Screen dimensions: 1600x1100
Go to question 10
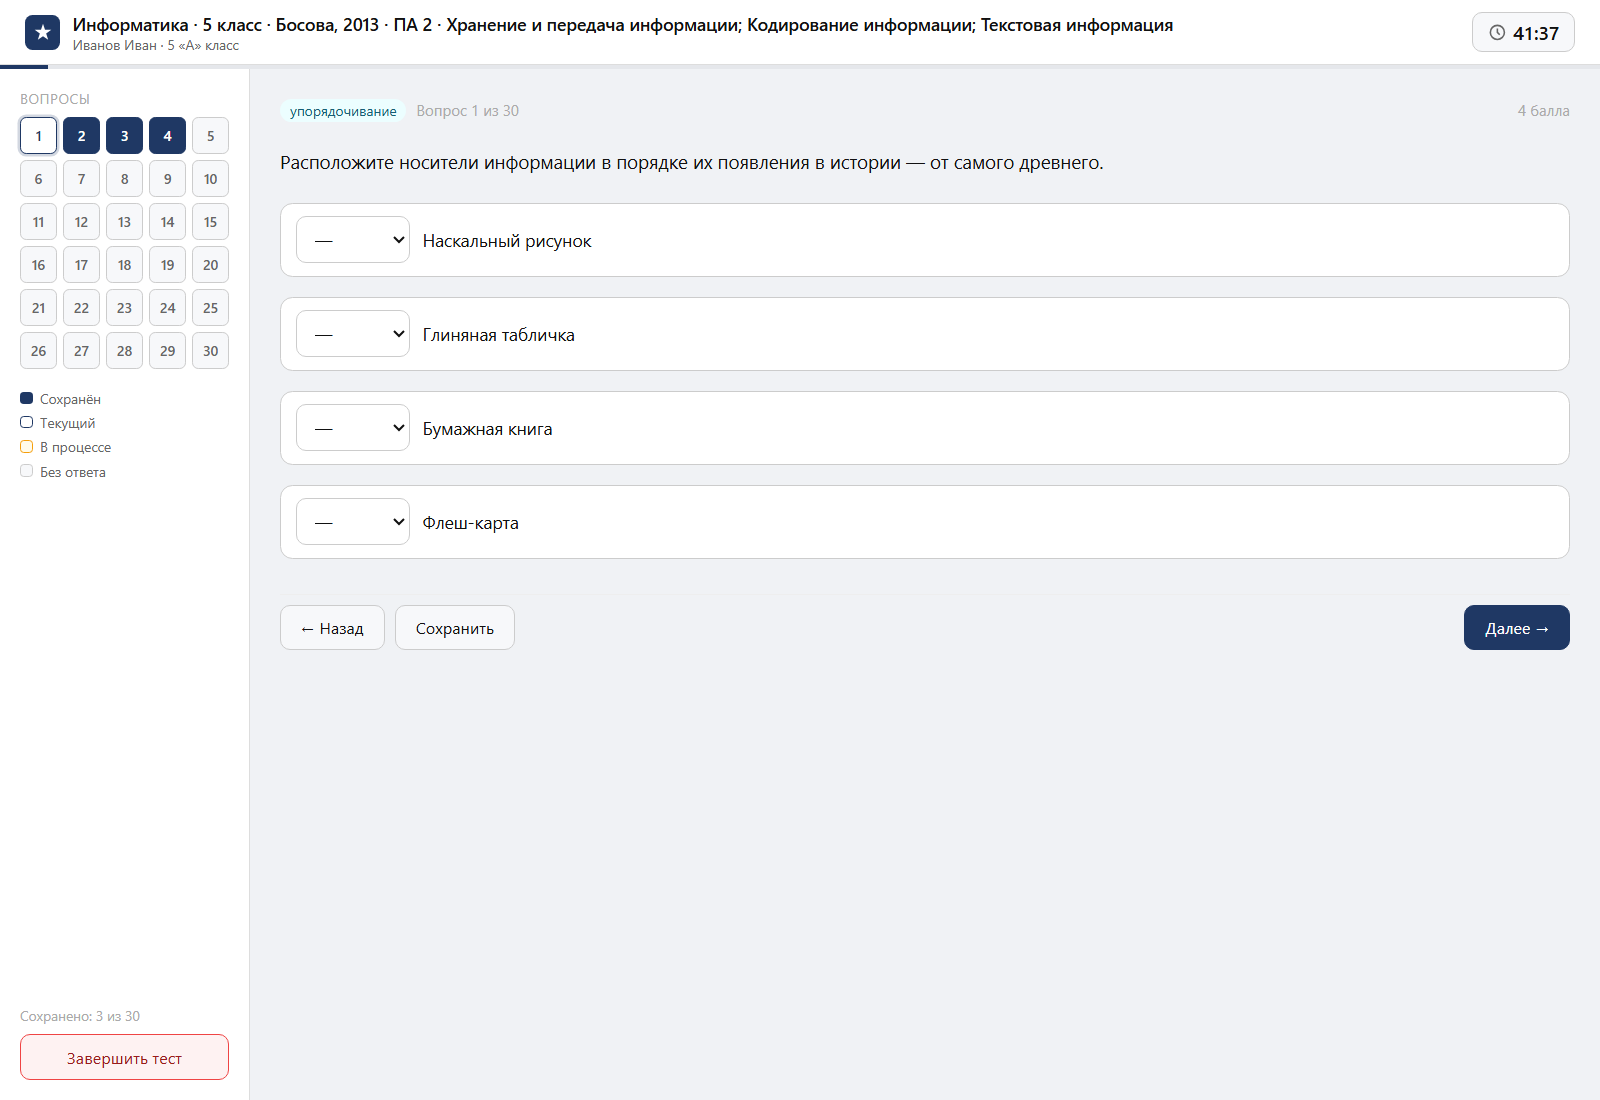click(210, 179)
